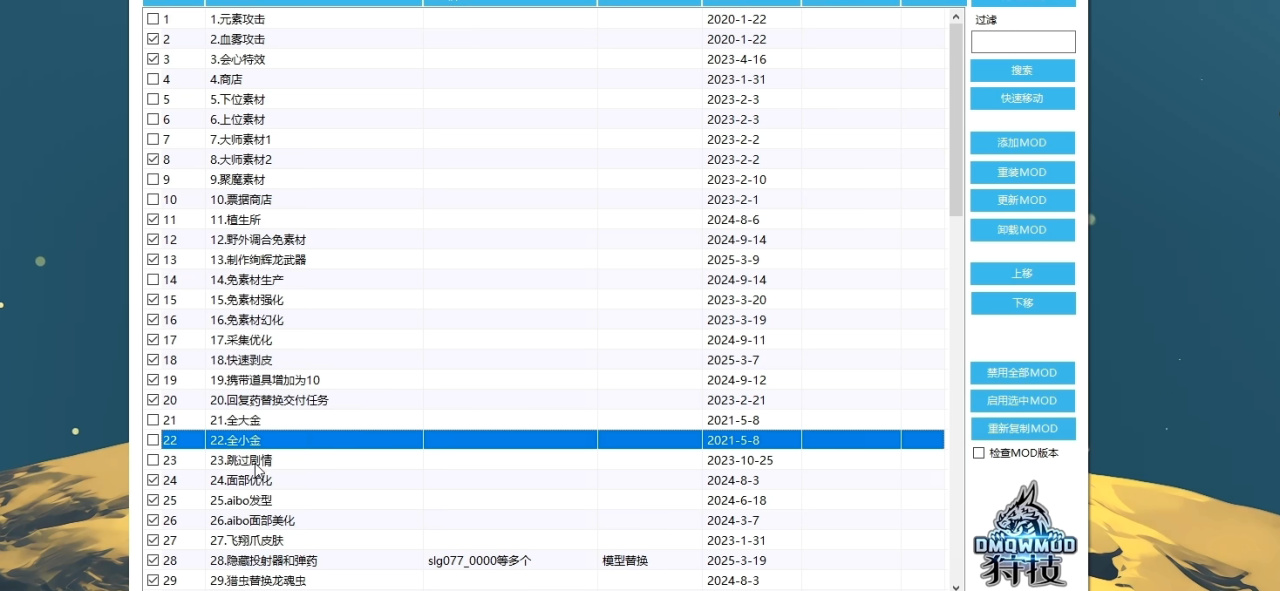Disable the 8.大师素材2 checkbox
This screenshot has height=591, width=1280.
(x=153, y=159)
